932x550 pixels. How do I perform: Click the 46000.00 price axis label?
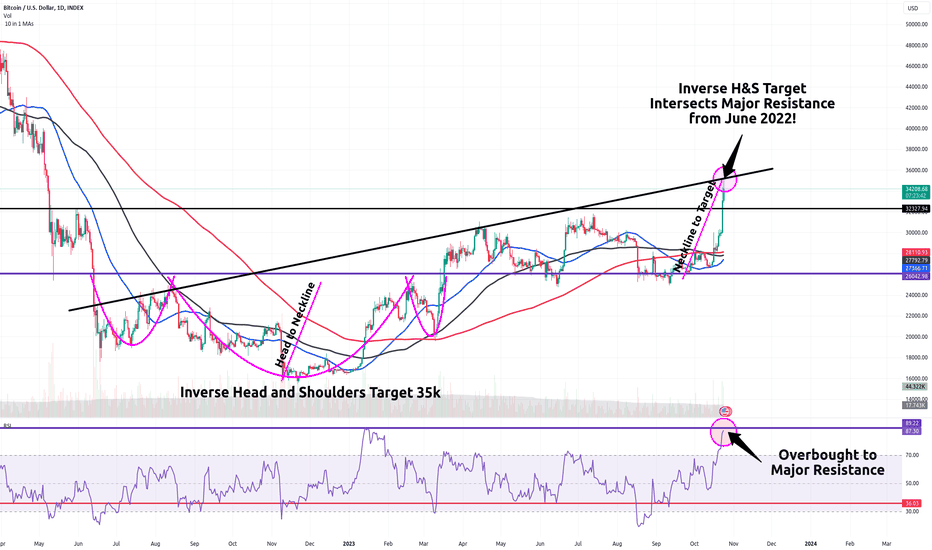tap(917, 66)
